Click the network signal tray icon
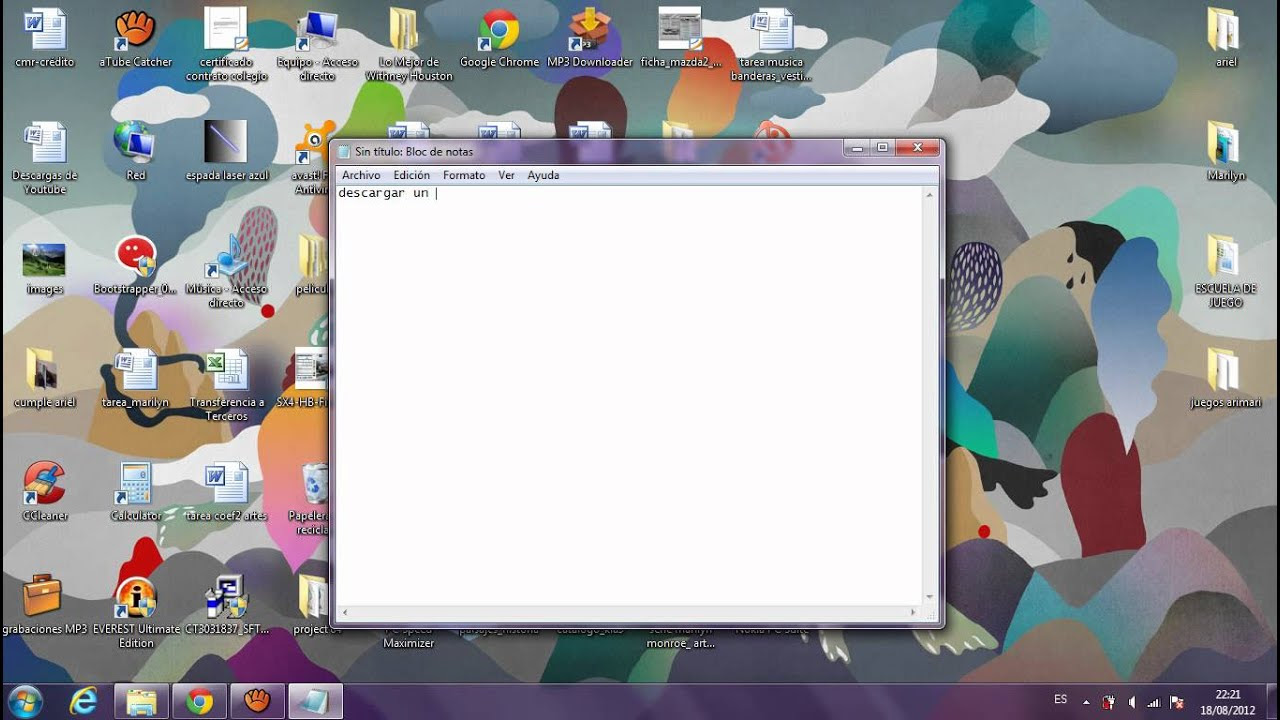The width and height of the screenshot is (1280, 720). click(1154, 702)
